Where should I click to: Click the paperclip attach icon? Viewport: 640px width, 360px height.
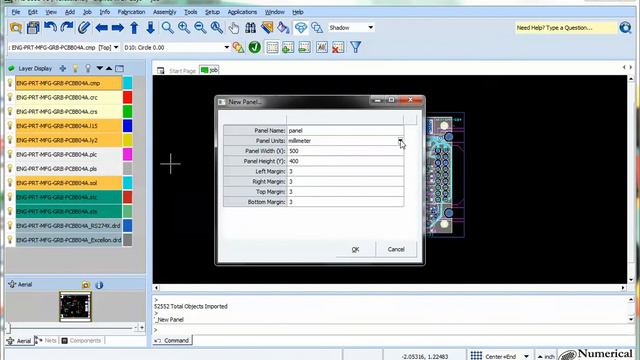84,28
